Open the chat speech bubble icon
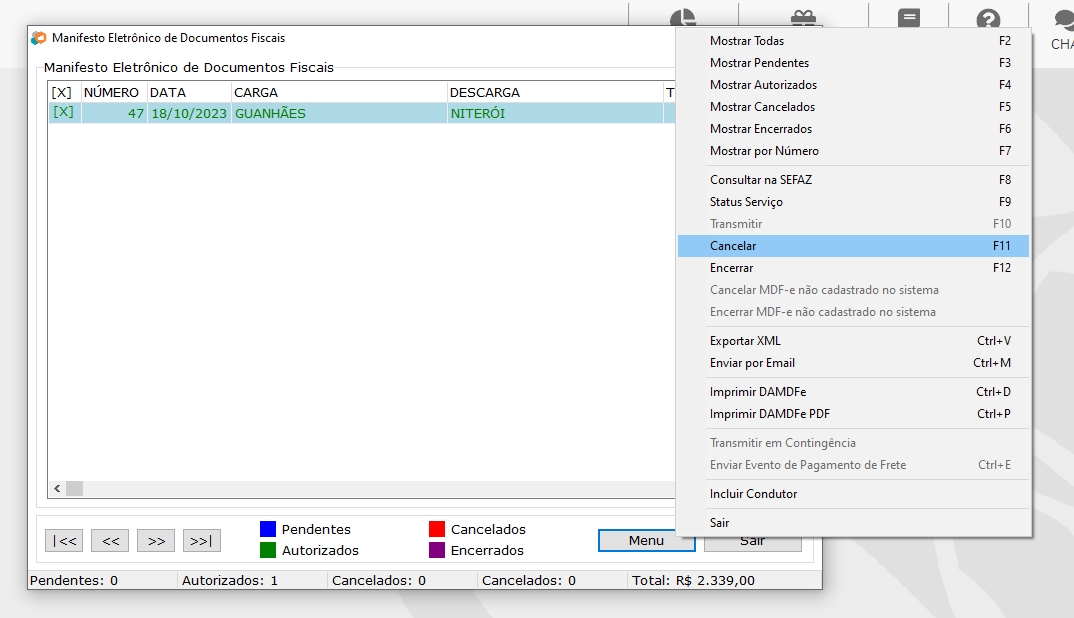Image resolution: width=1074 pixels, height=618 pixels. pyautogui.click(x=1064, y=19)
